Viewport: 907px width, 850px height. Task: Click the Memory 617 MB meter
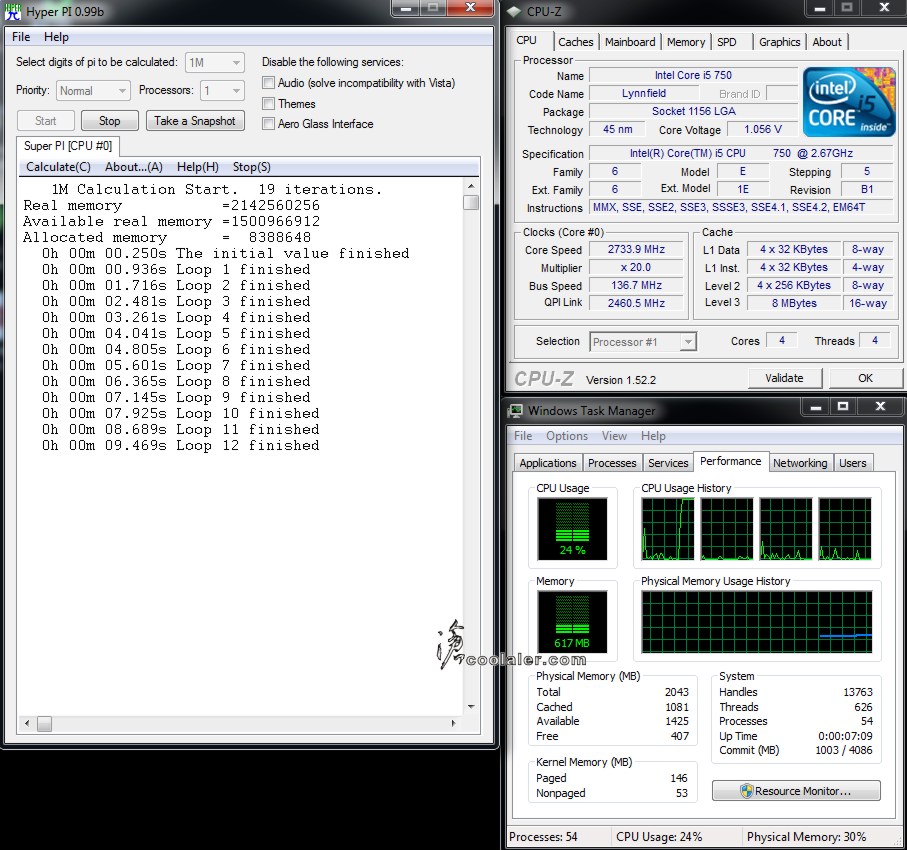coord(572,621)
